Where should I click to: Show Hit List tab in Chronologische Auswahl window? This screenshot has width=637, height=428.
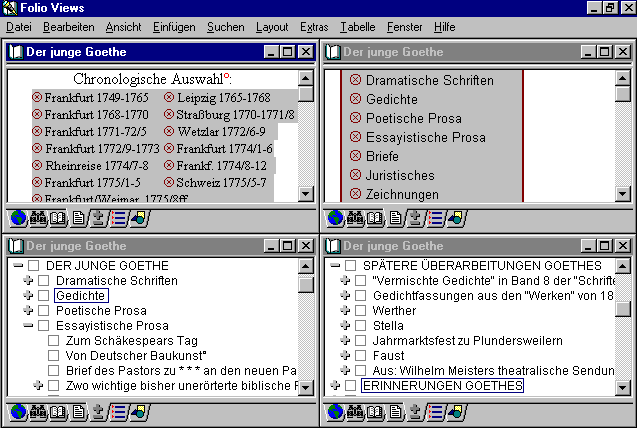(x=118, y=218)
